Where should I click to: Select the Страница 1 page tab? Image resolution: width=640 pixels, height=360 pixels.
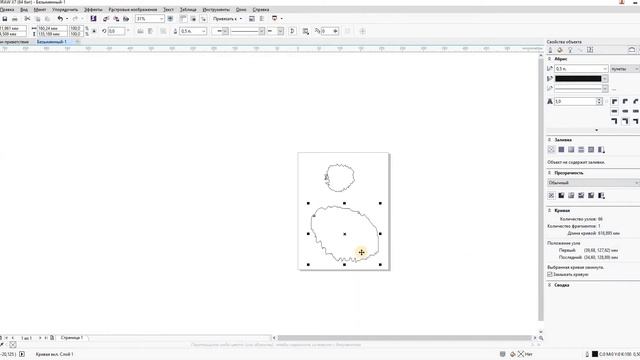[x=71, y=338]
